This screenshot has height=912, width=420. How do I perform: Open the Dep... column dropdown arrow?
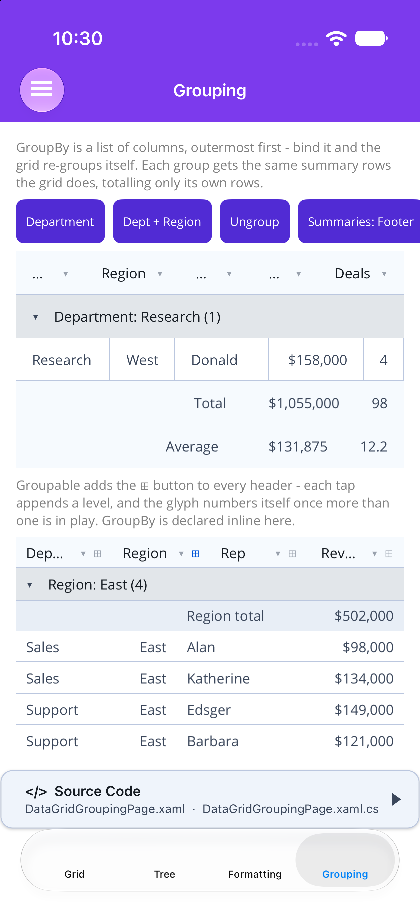[83, 554]
